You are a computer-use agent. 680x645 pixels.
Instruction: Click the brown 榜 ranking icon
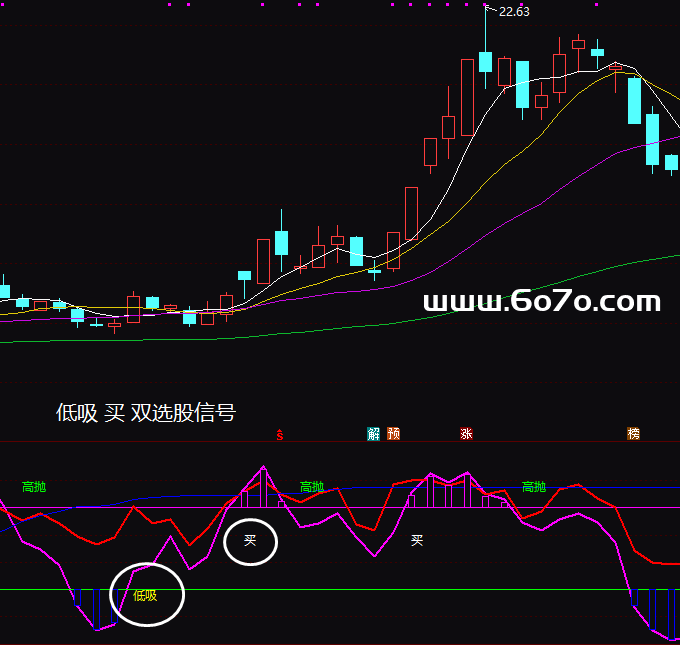point(633,434)
